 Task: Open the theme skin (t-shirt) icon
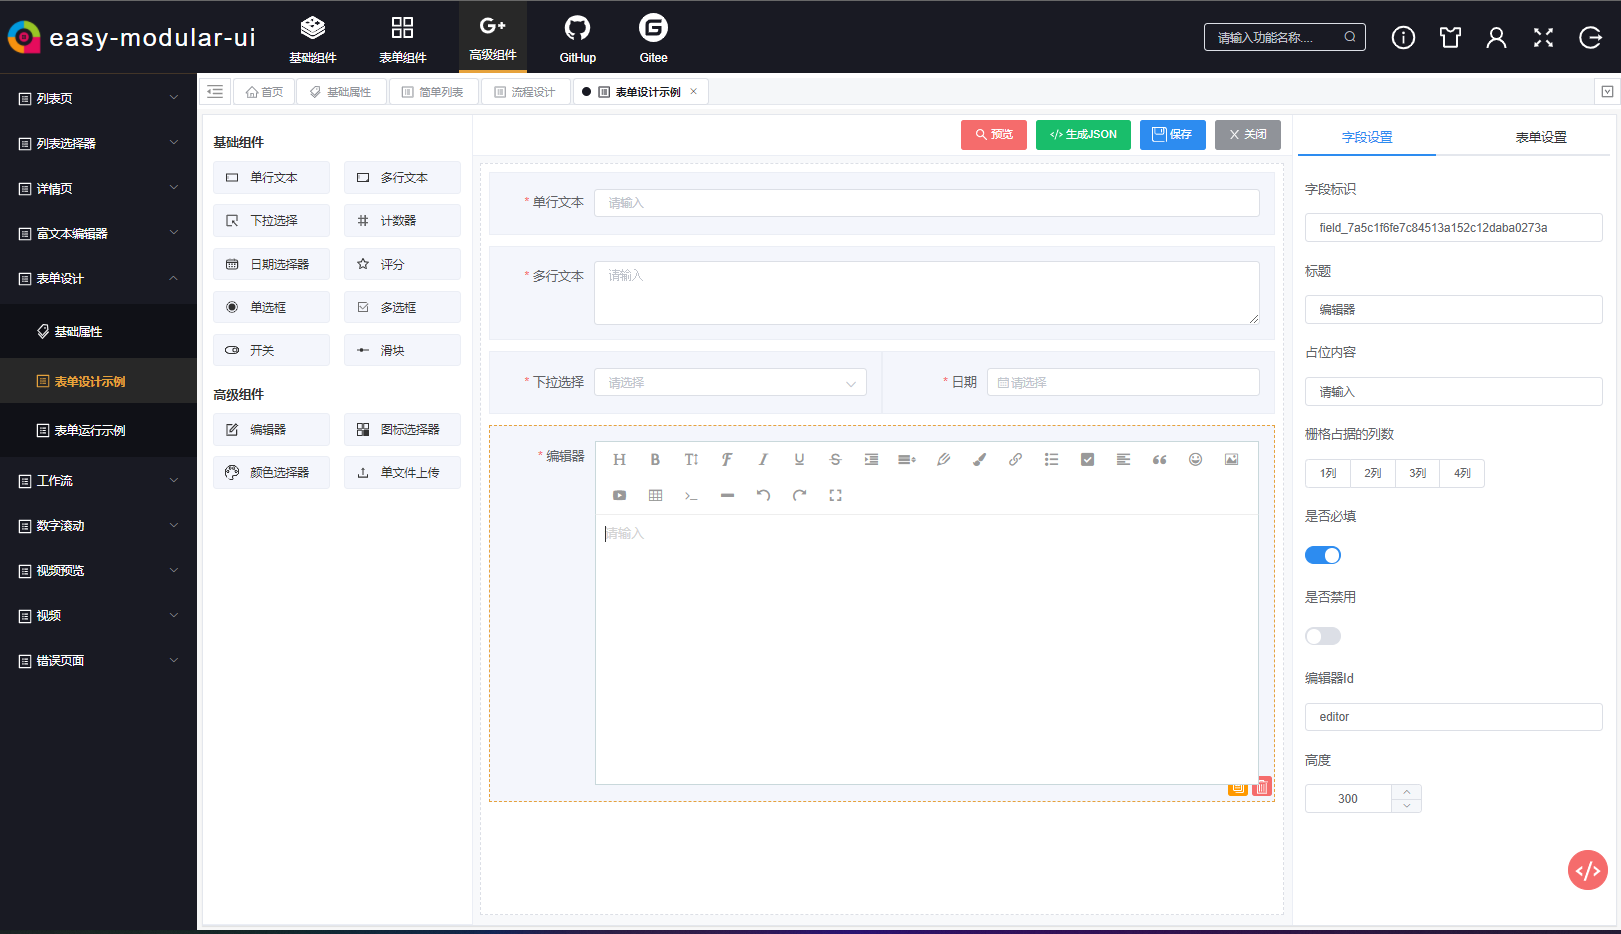1450,37
